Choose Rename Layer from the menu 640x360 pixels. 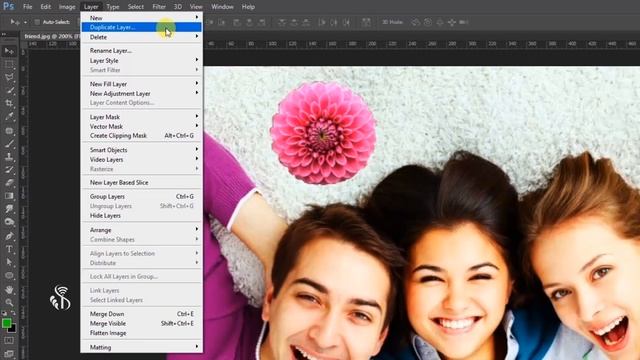coord(141,51)
